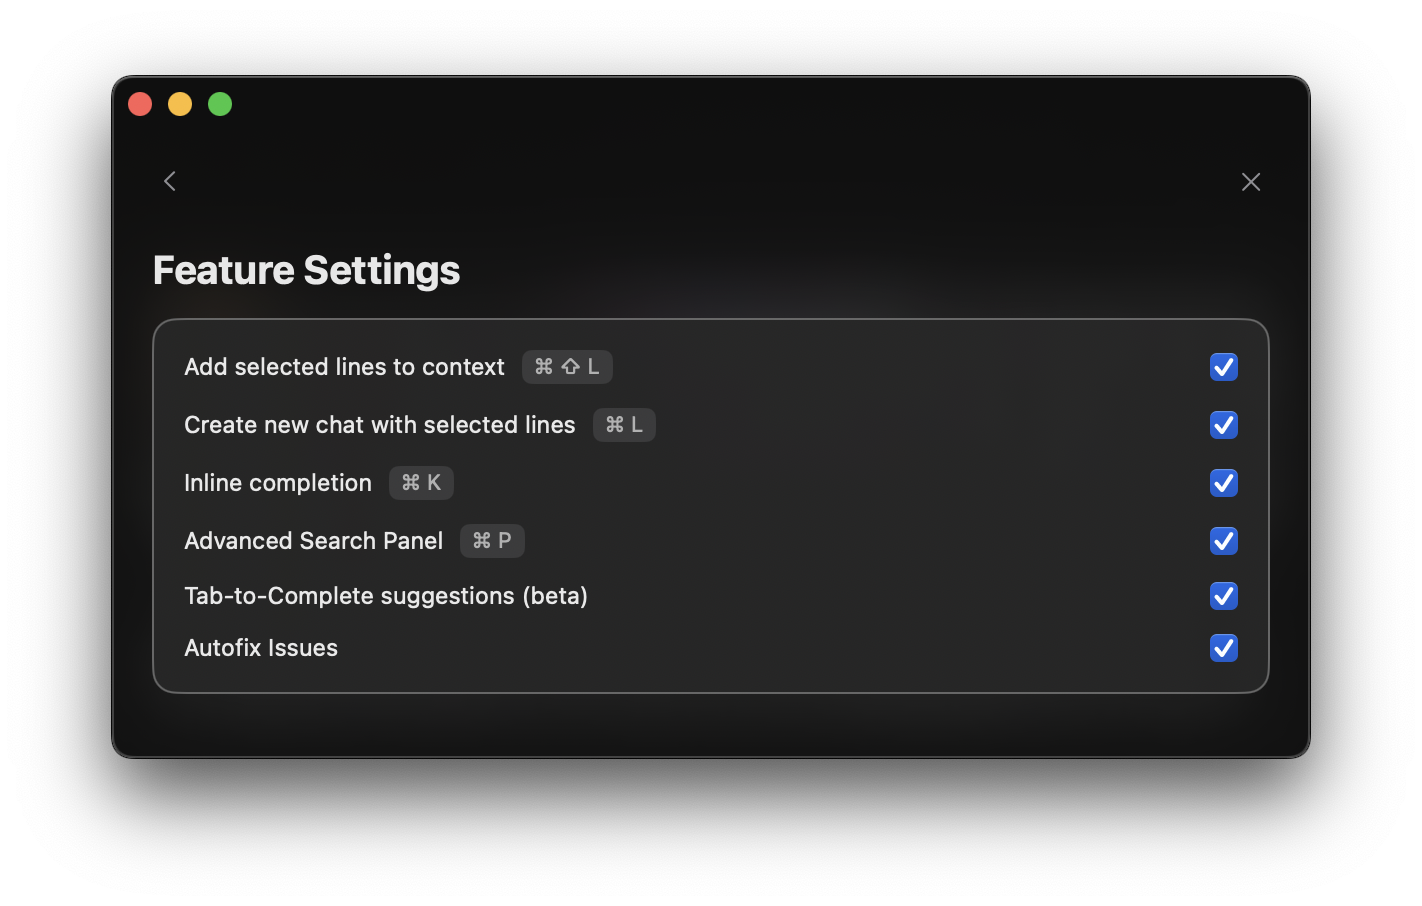1422x906 pixels.
Task: Disable Advanced Search Panel
Action: click(1223, 540)
